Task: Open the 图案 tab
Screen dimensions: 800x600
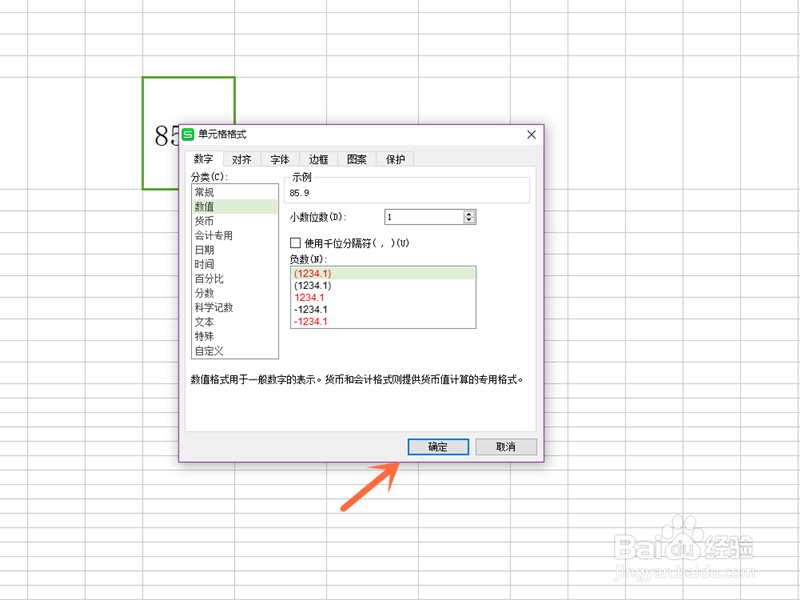Action: coord(357,159)
